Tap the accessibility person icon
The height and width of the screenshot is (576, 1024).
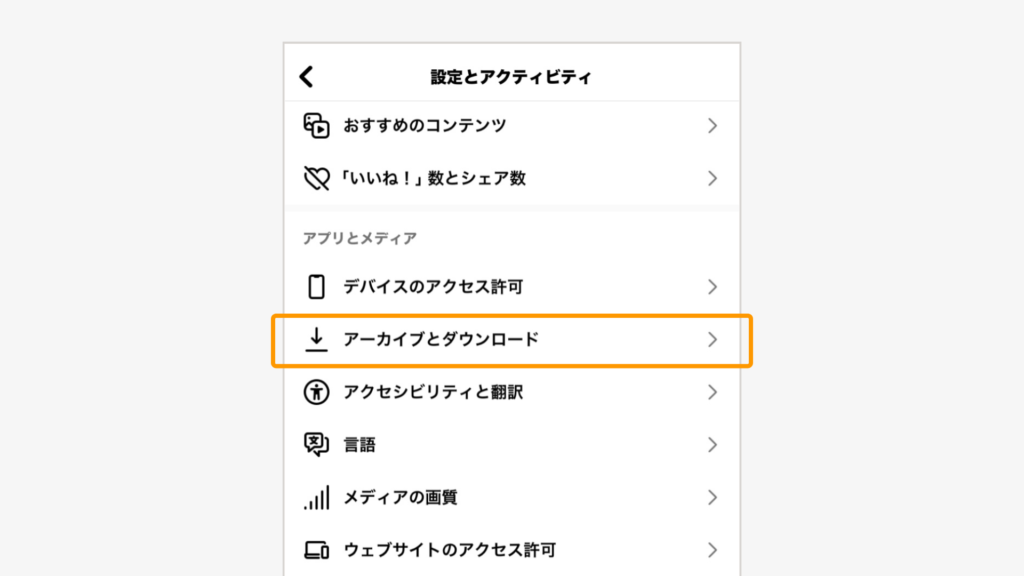pos(316,392)
